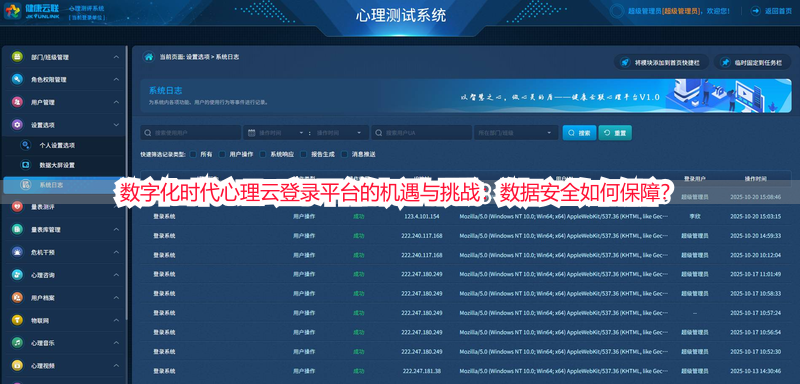Click the 量表测评 heart icon

tap(17, 207)
